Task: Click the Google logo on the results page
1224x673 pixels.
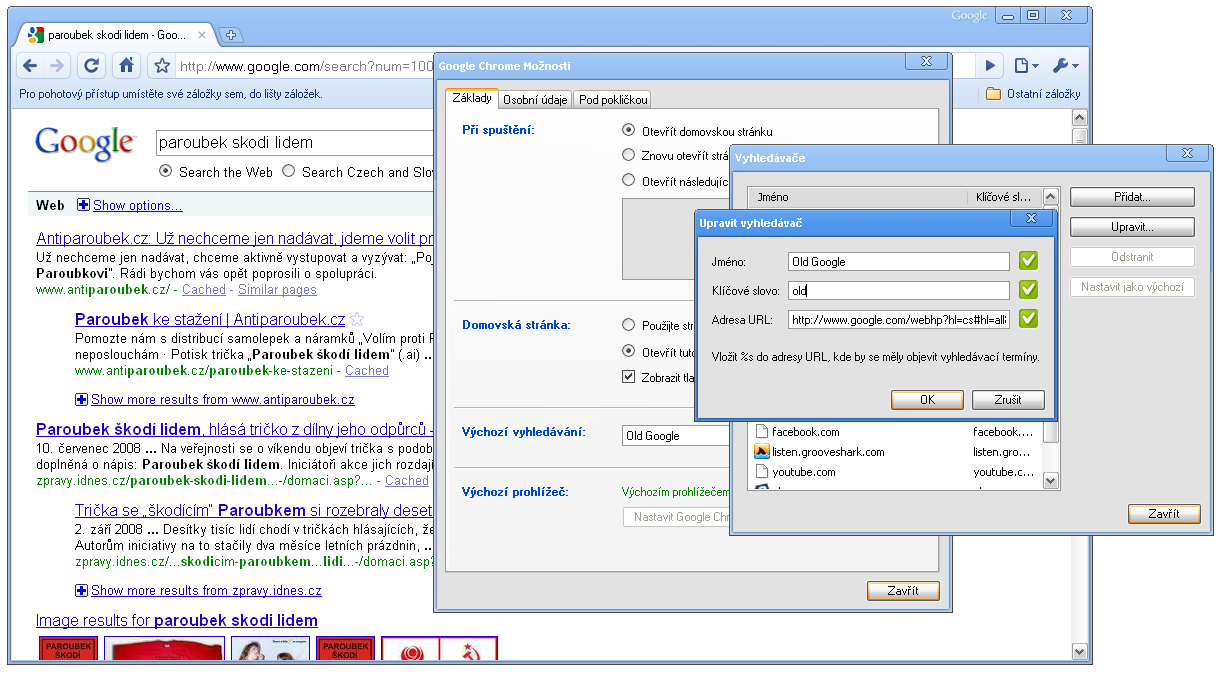Action: pos(85,143)
